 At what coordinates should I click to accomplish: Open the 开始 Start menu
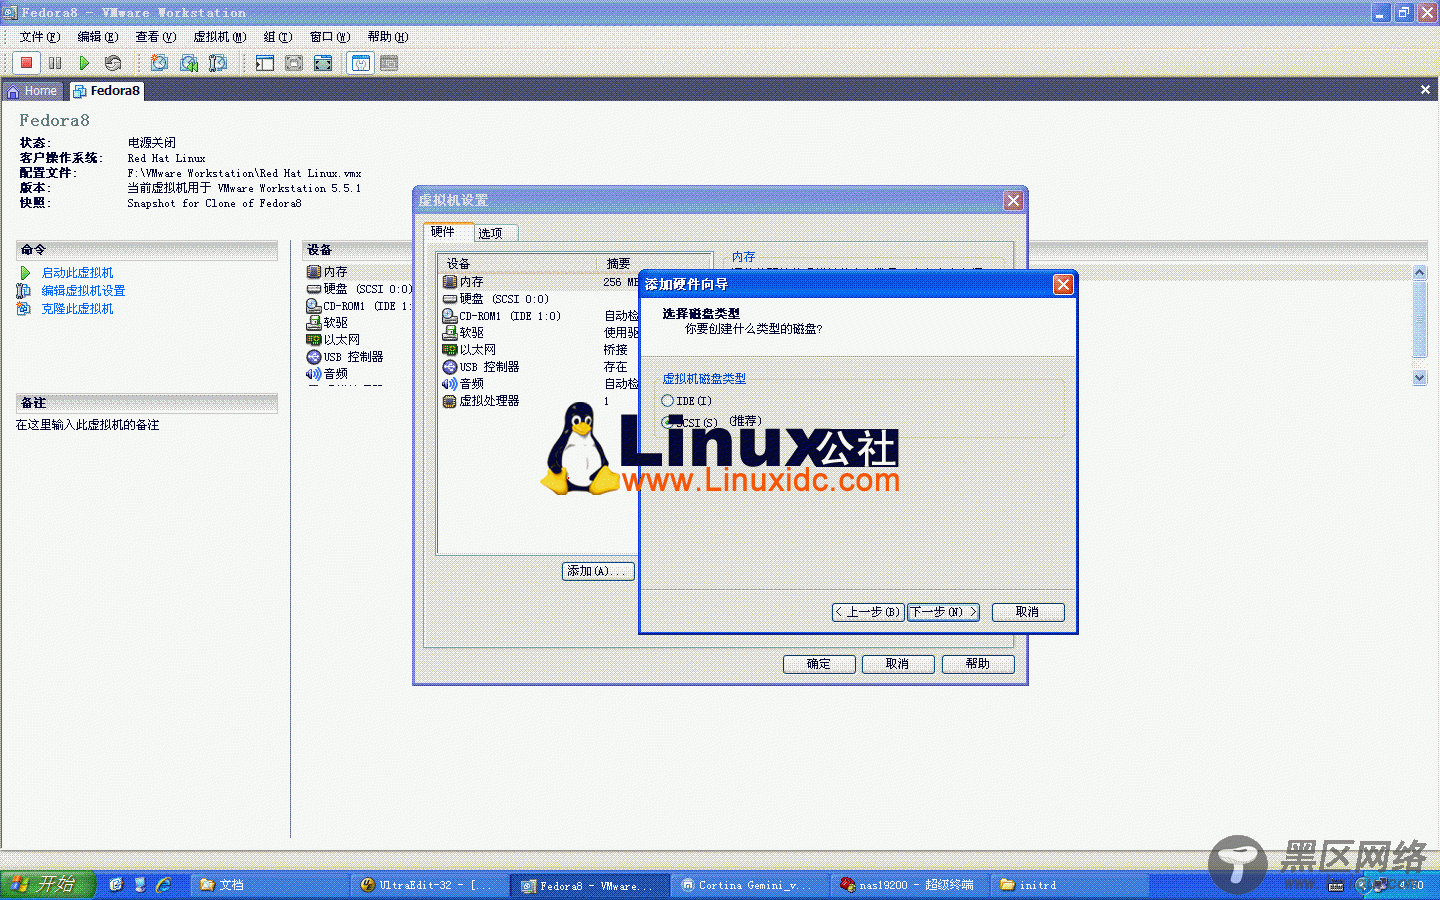(47, 885)
